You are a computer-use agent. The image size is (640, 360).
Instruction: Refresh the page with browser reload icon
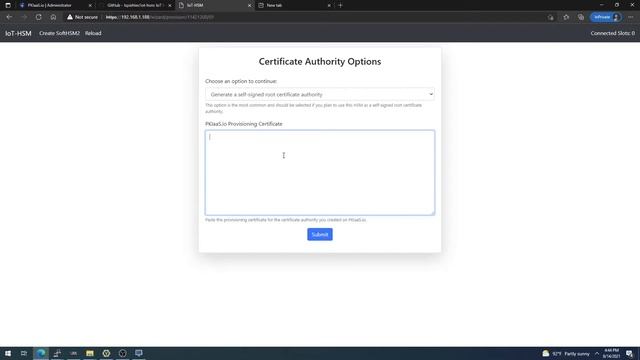point(38,17)
